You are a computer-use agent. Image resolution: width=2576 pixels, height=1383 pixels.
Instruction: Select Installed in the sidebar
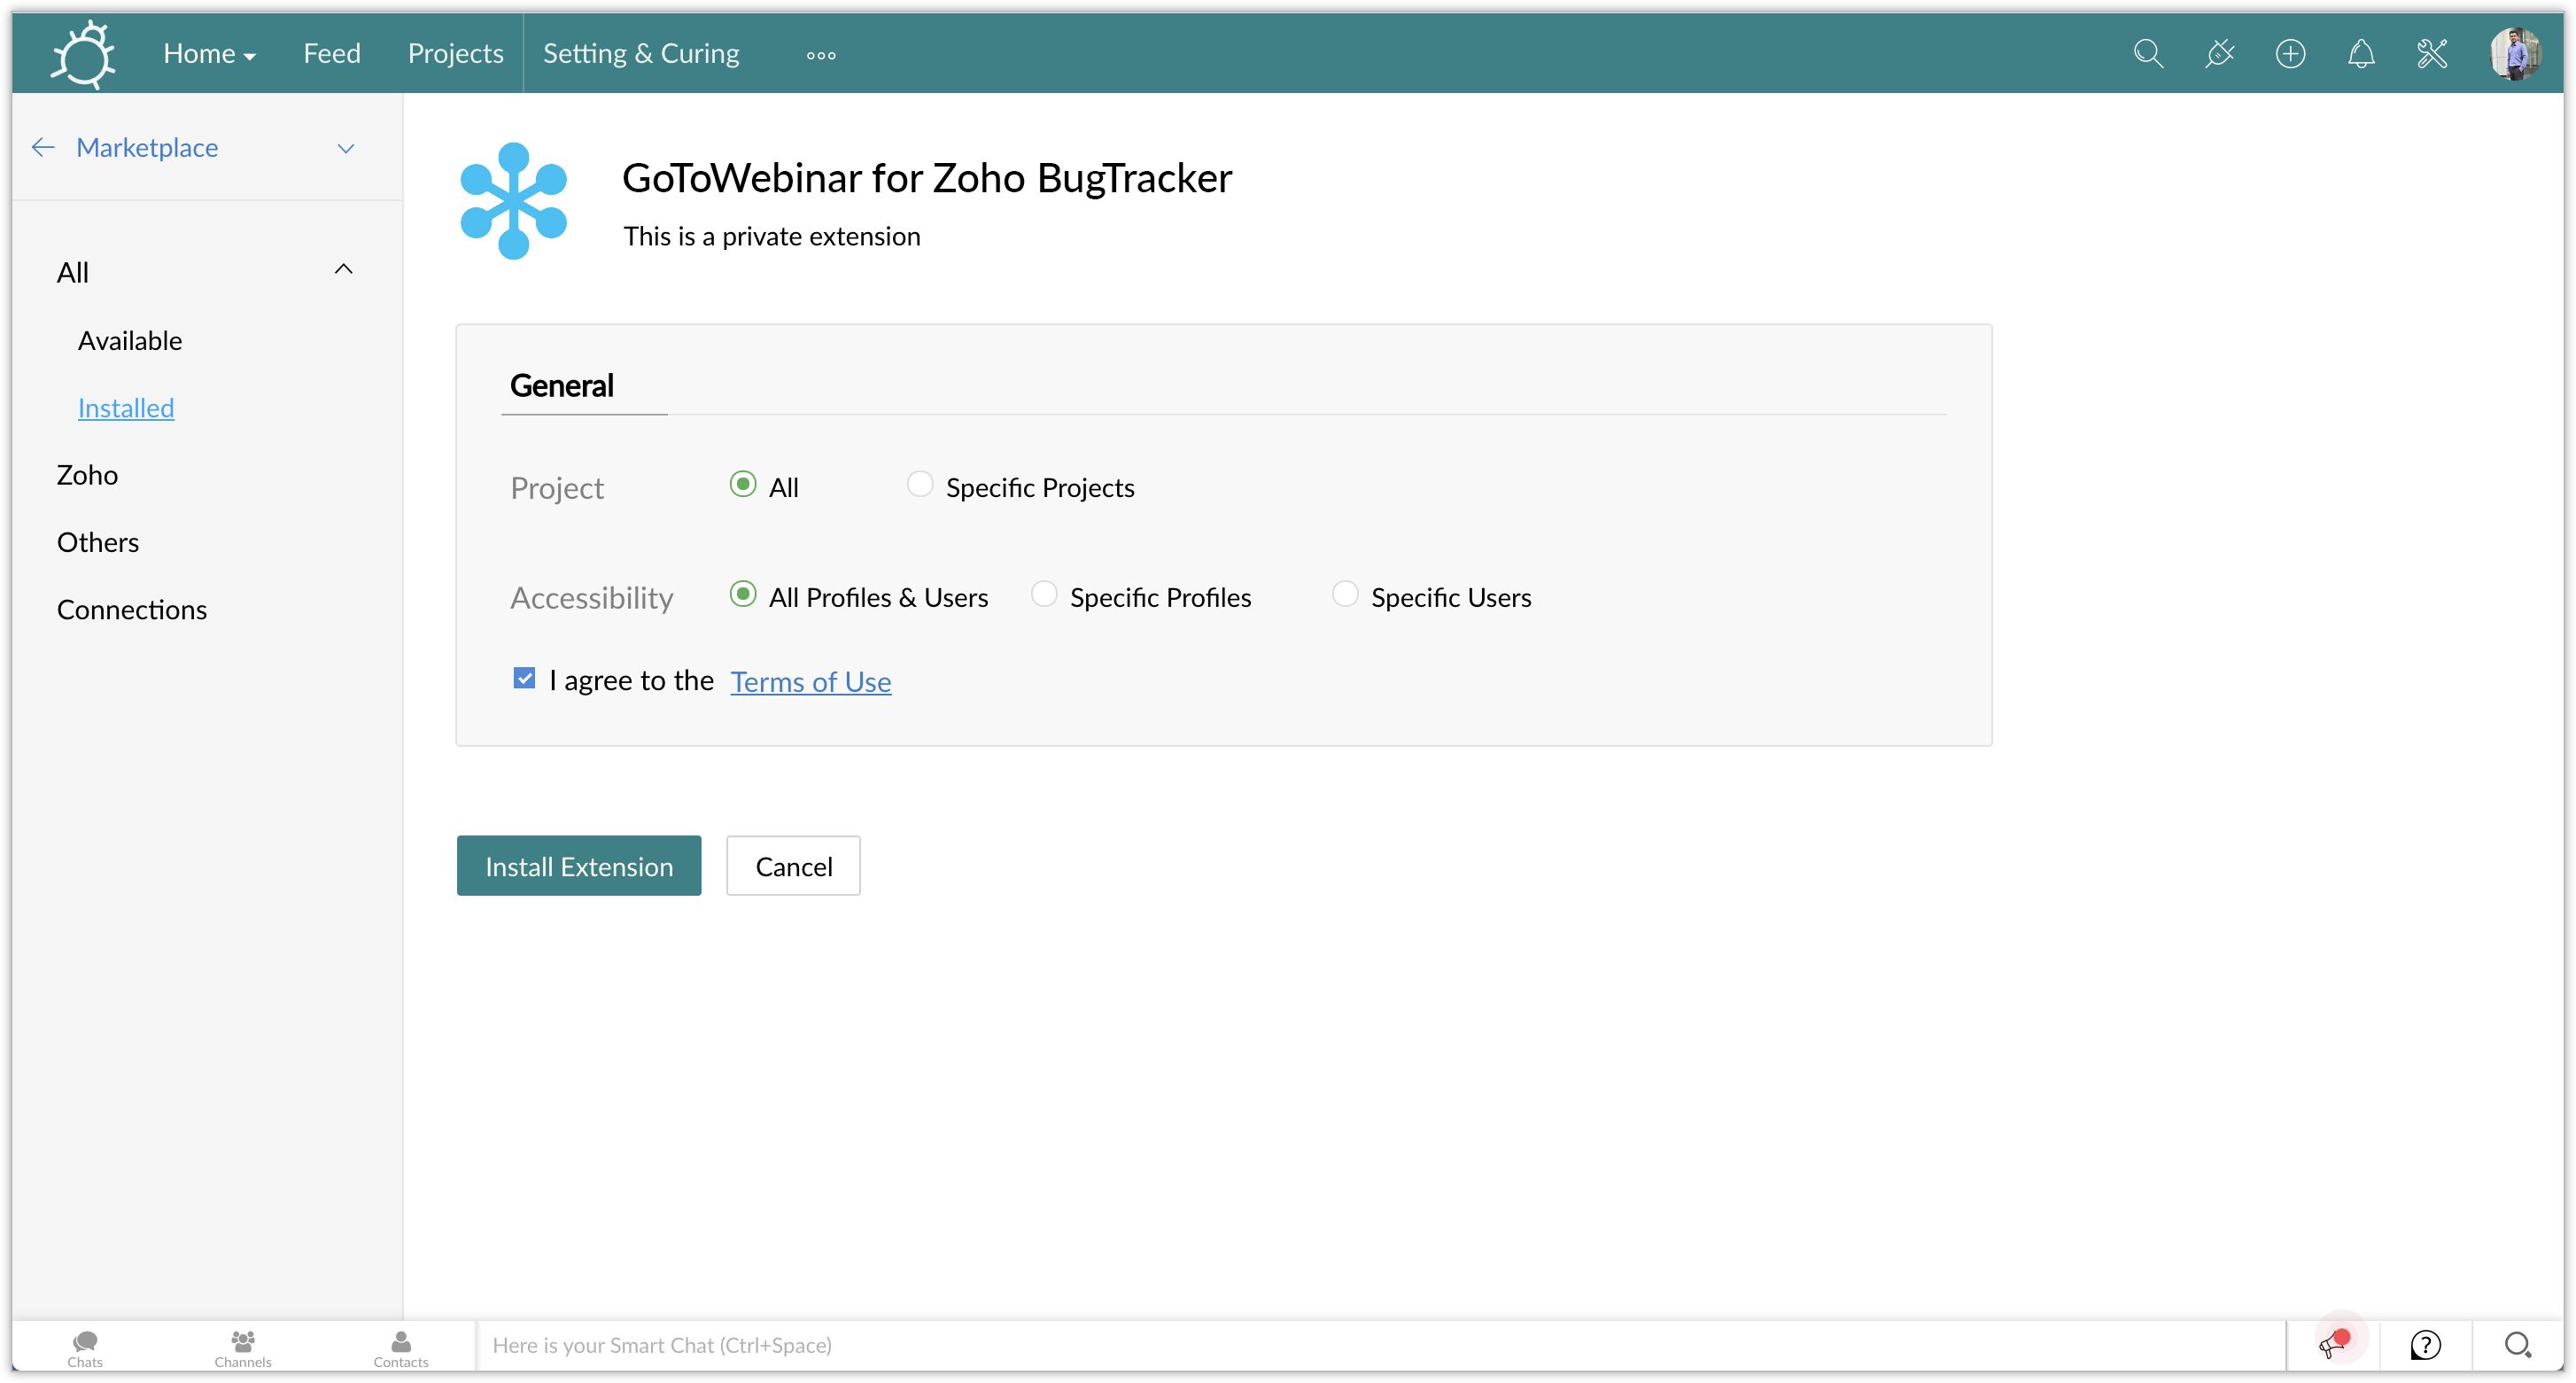(126, 408)
